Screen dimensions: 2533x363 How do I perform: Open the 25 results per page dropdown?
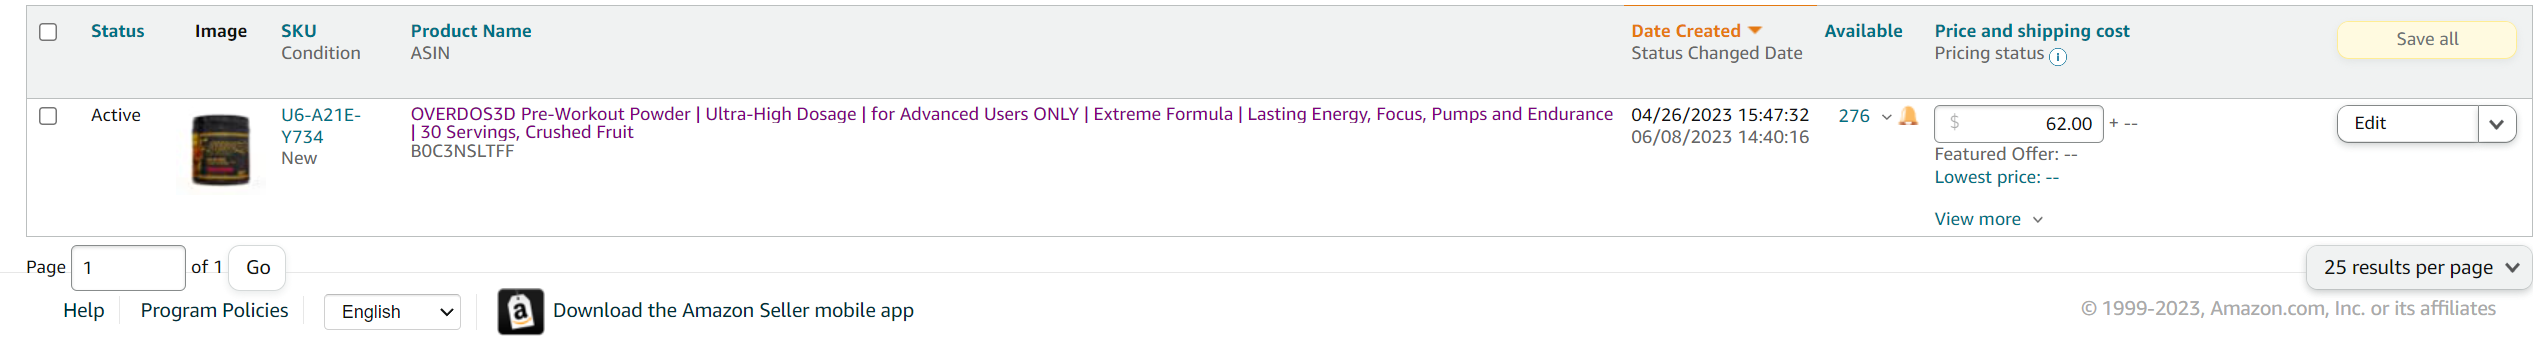2420,267
